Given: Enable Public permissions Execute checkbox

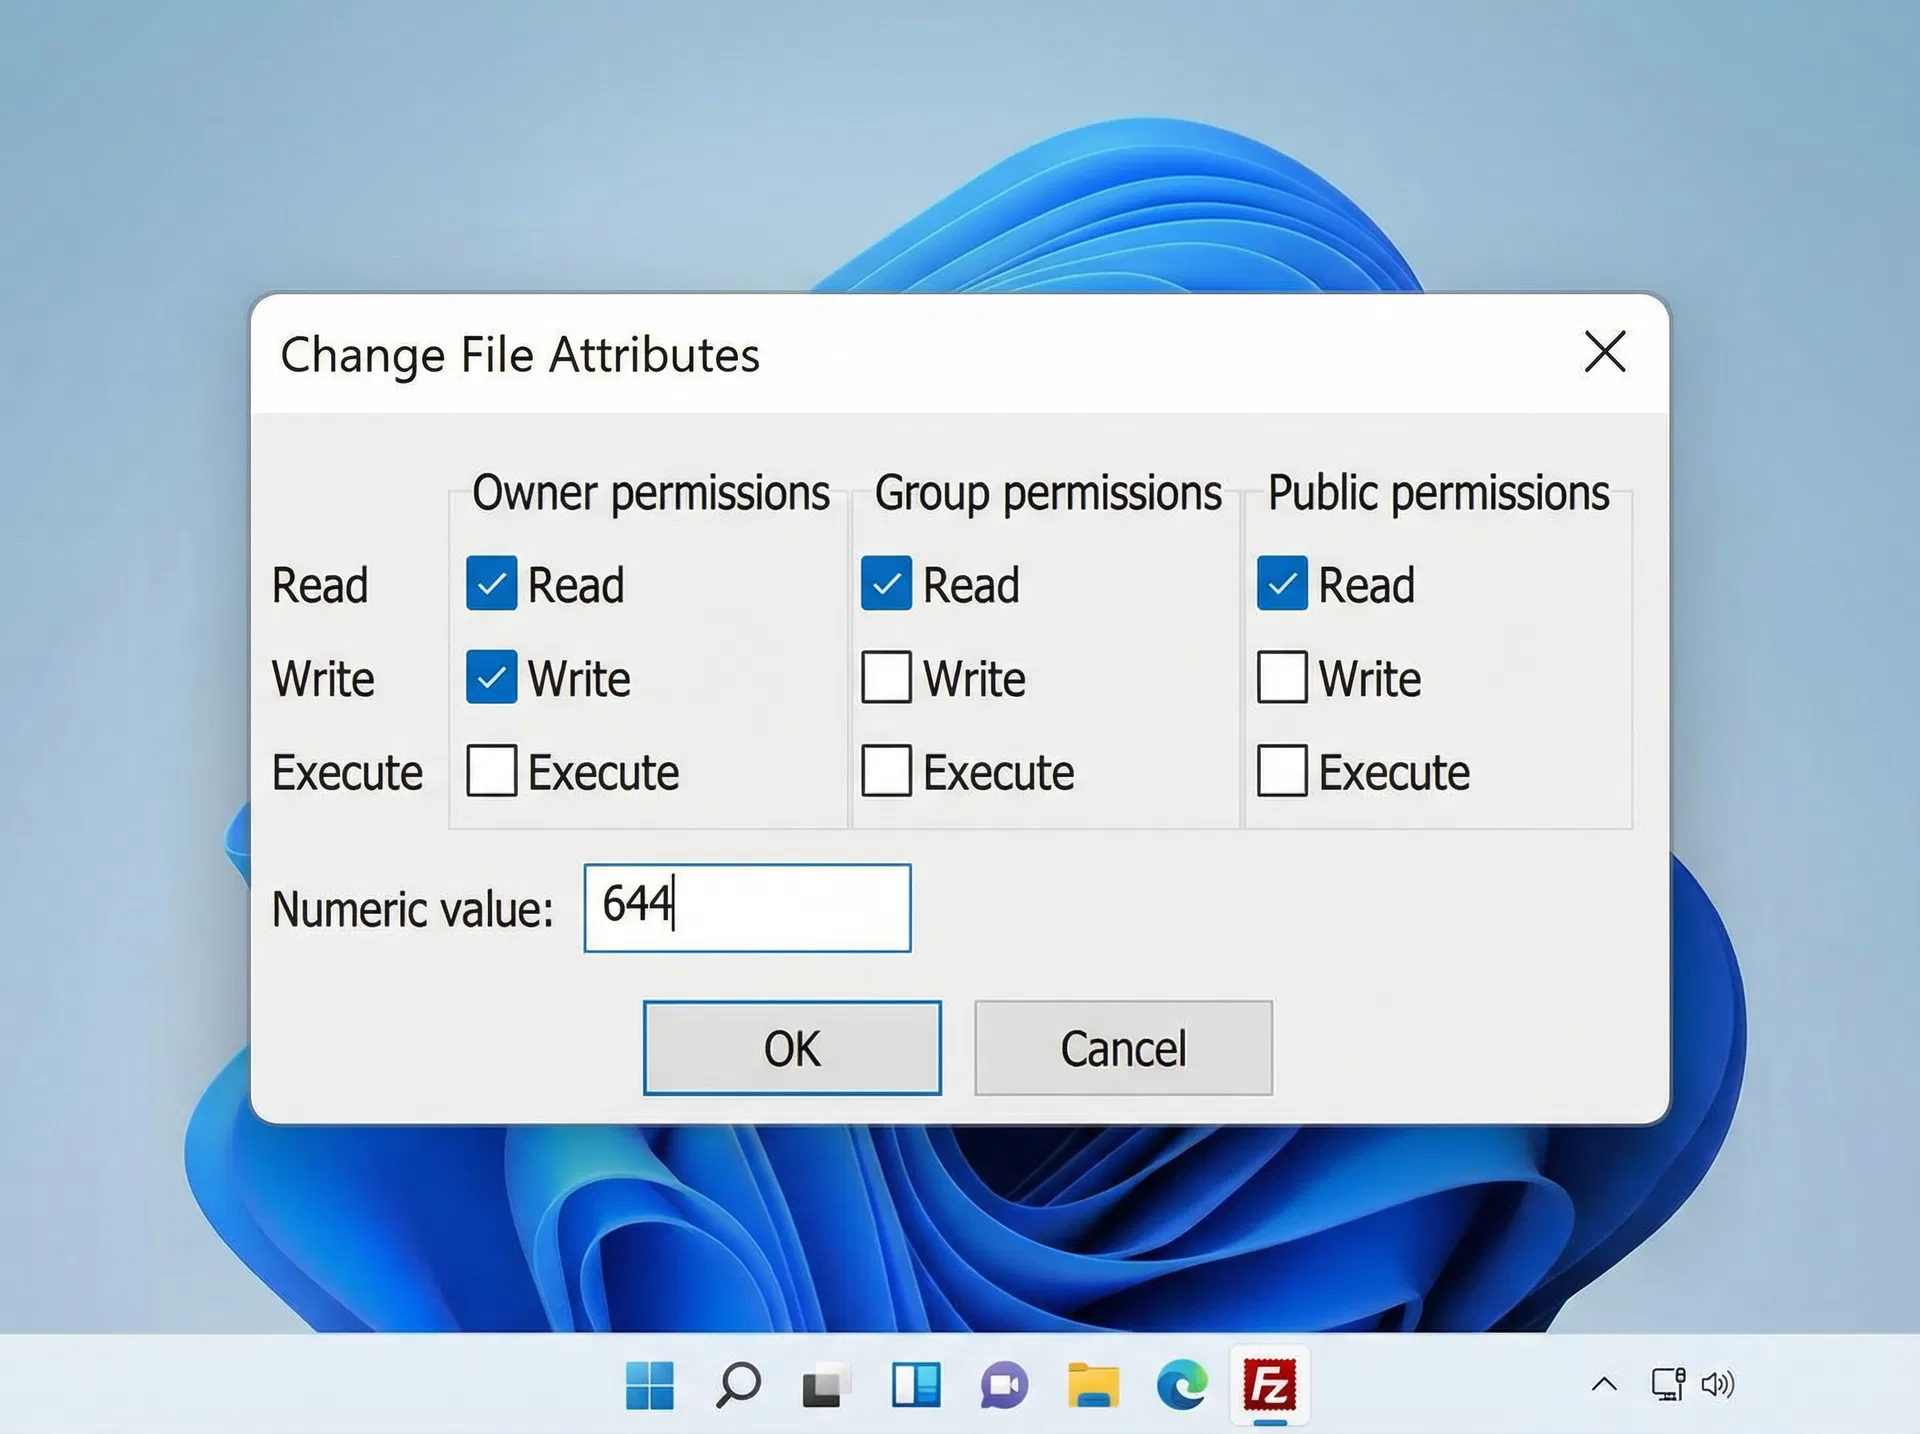Looking at the screenshot, I should 1282,770.
